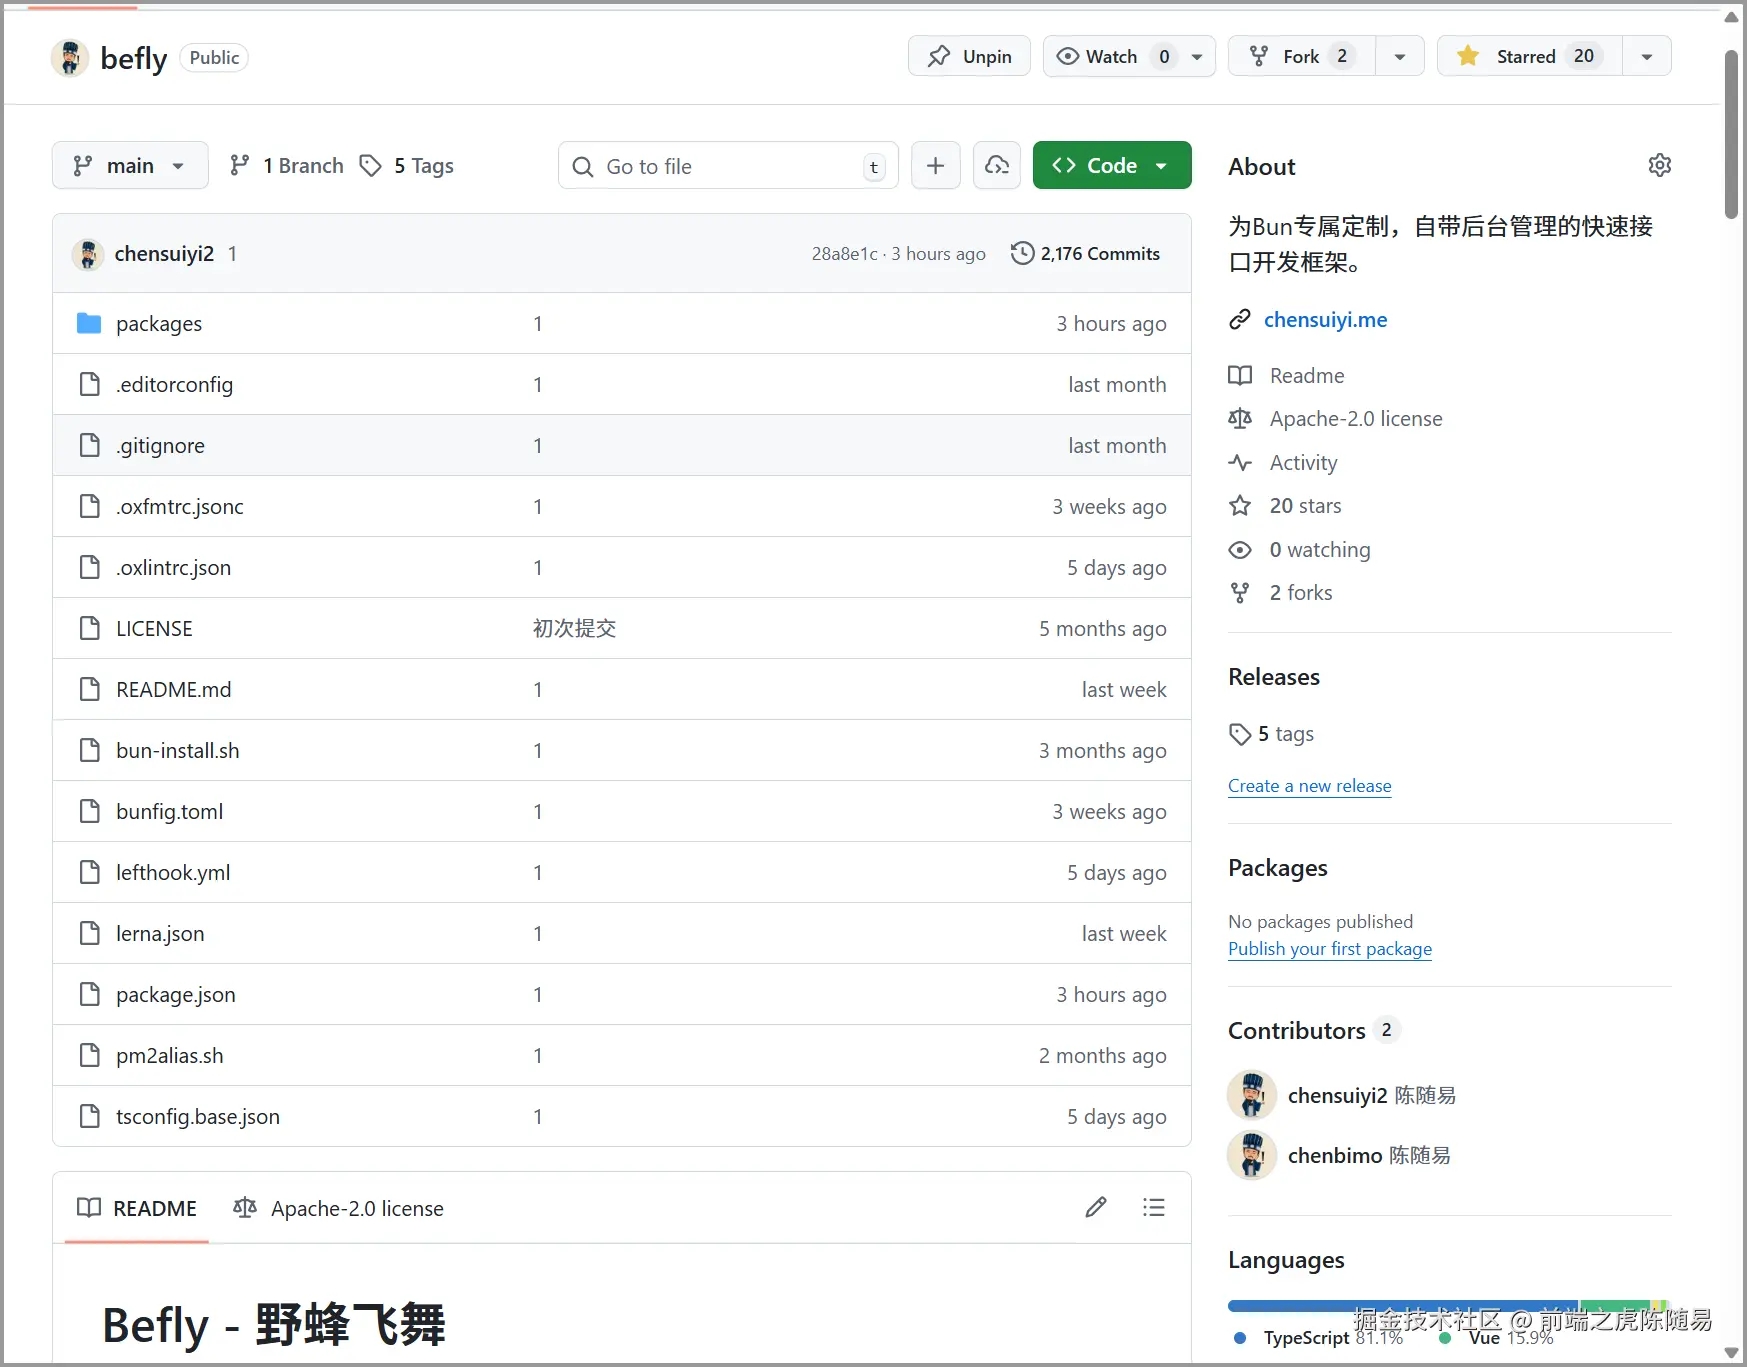The width and height of the screenshot is (1747, 1367).
Task: Open the tsconfig.base.json file
Action: click(x=198, y=1117)
